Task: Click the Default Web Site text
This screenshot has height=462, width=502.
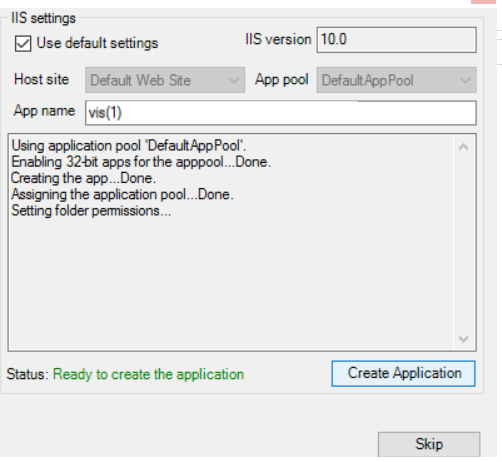Action: pyautogui.click(x=140, y=80)
